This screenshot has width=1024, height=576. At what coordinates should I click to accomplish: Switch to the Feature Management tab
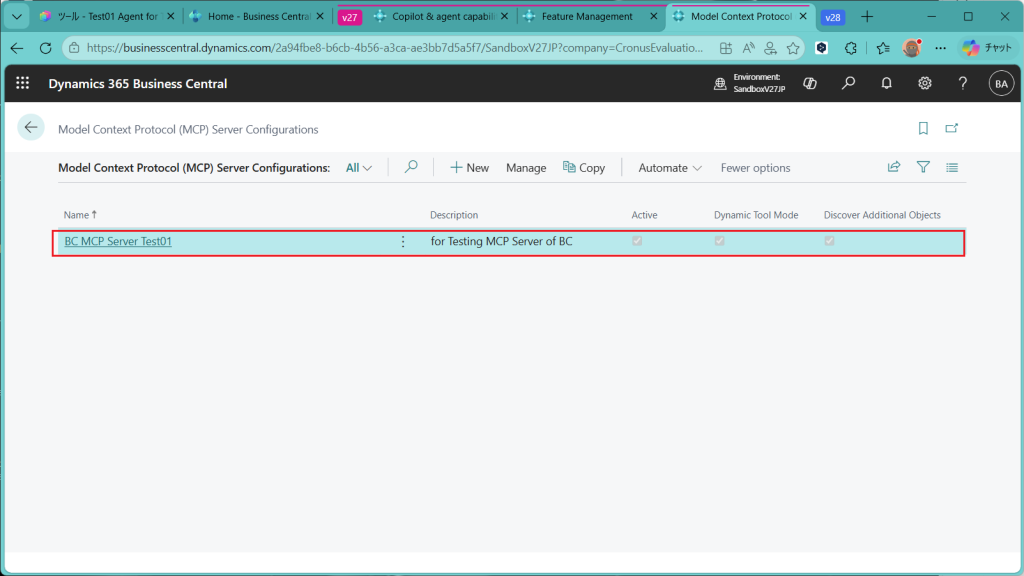pos(587,17)
